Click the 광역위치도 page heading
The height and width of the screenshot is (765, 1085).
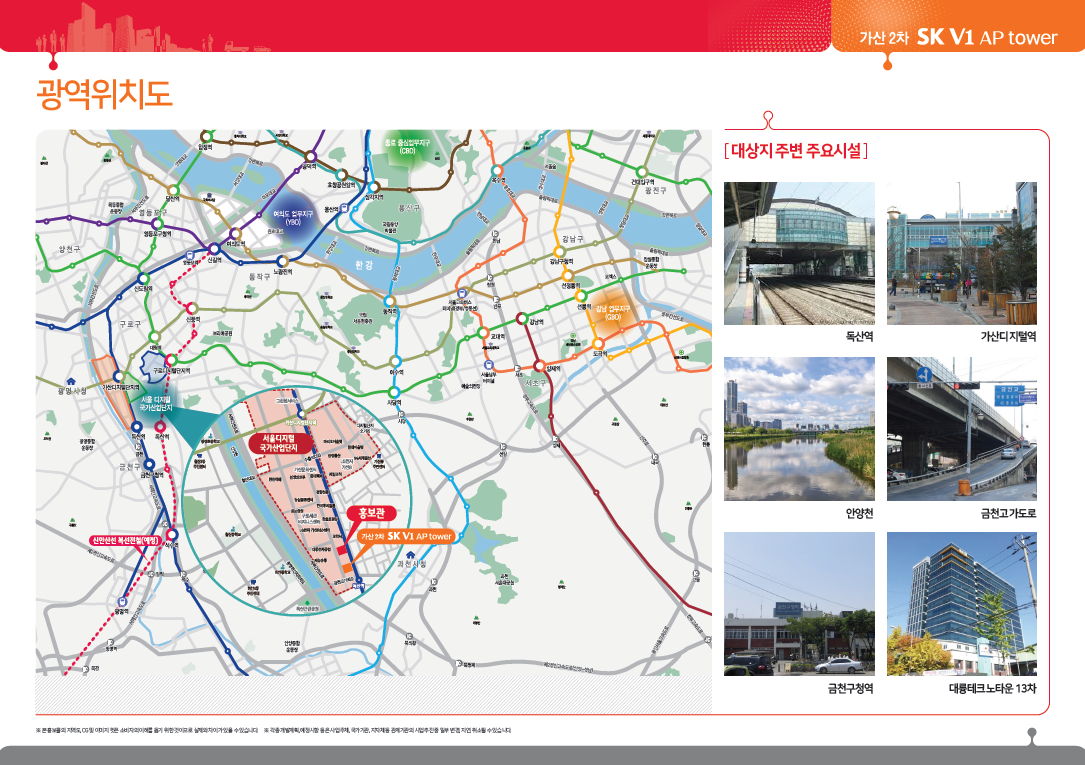(104, 94)
